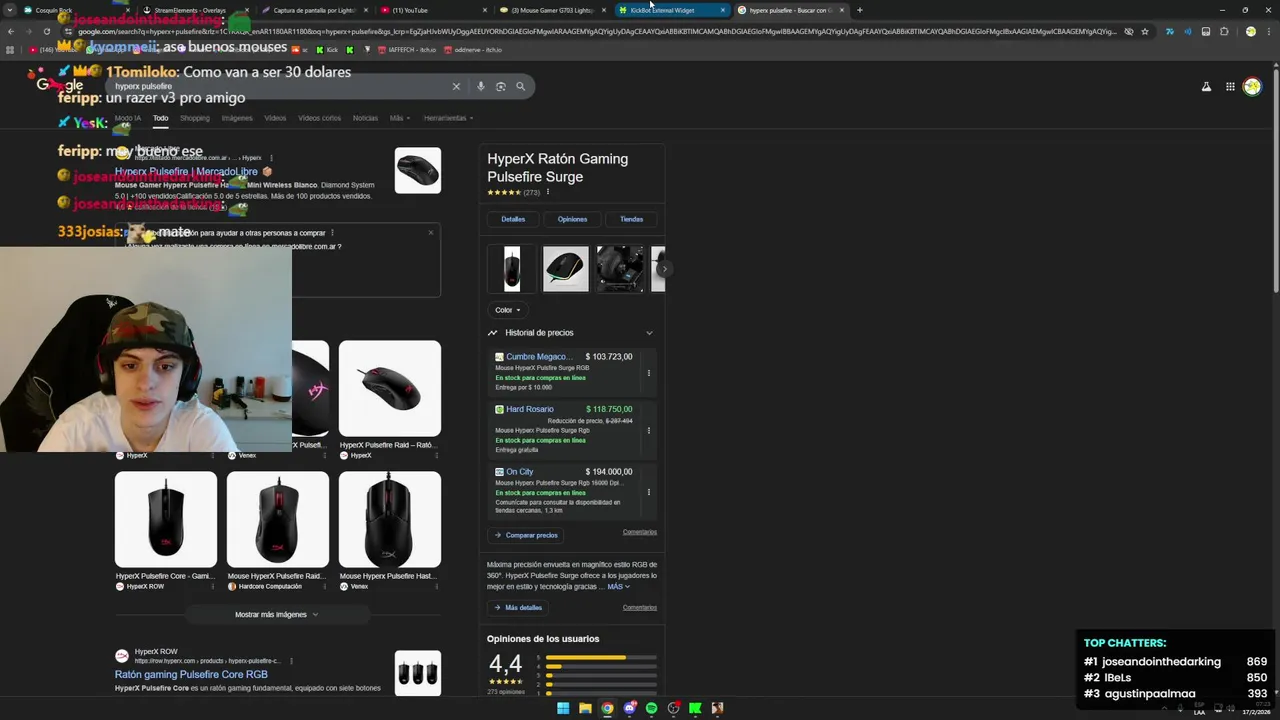Collapse Historial de precios section
This screenshot has height=720, width=1280.
649,333
